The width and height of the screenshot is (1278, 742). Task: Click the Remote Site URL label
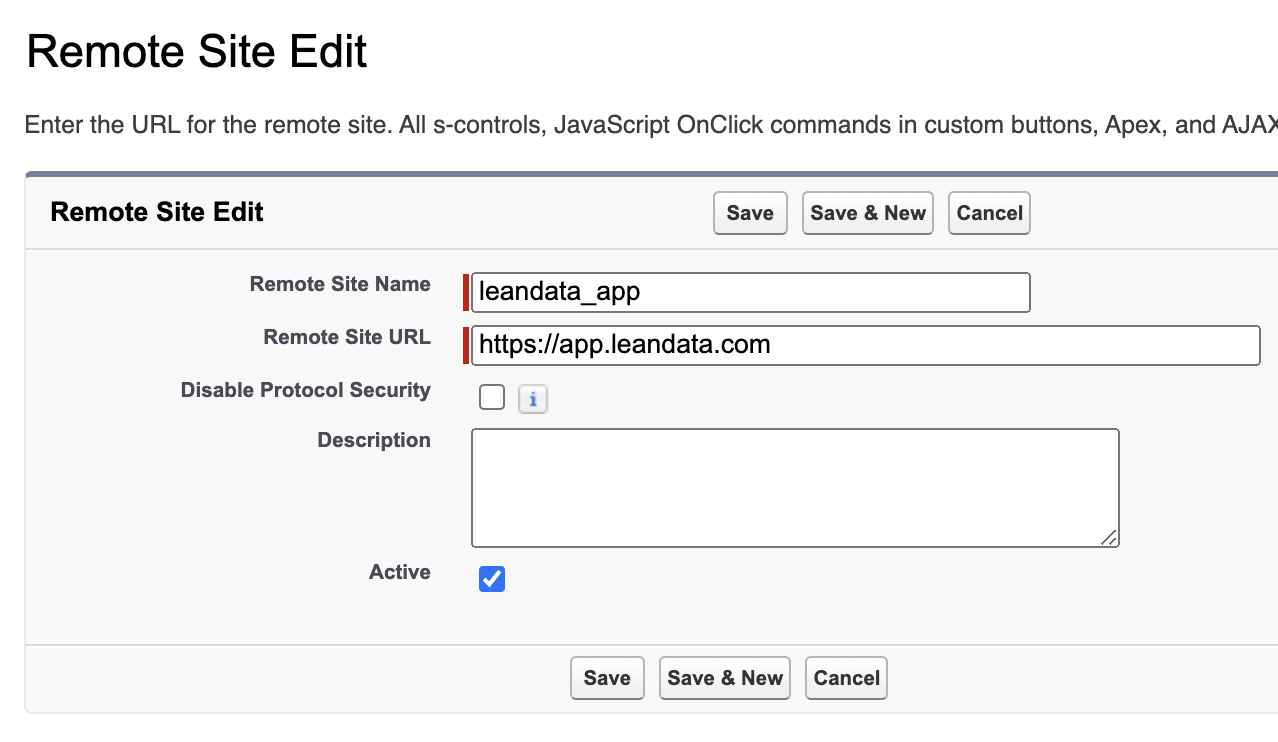347,337
